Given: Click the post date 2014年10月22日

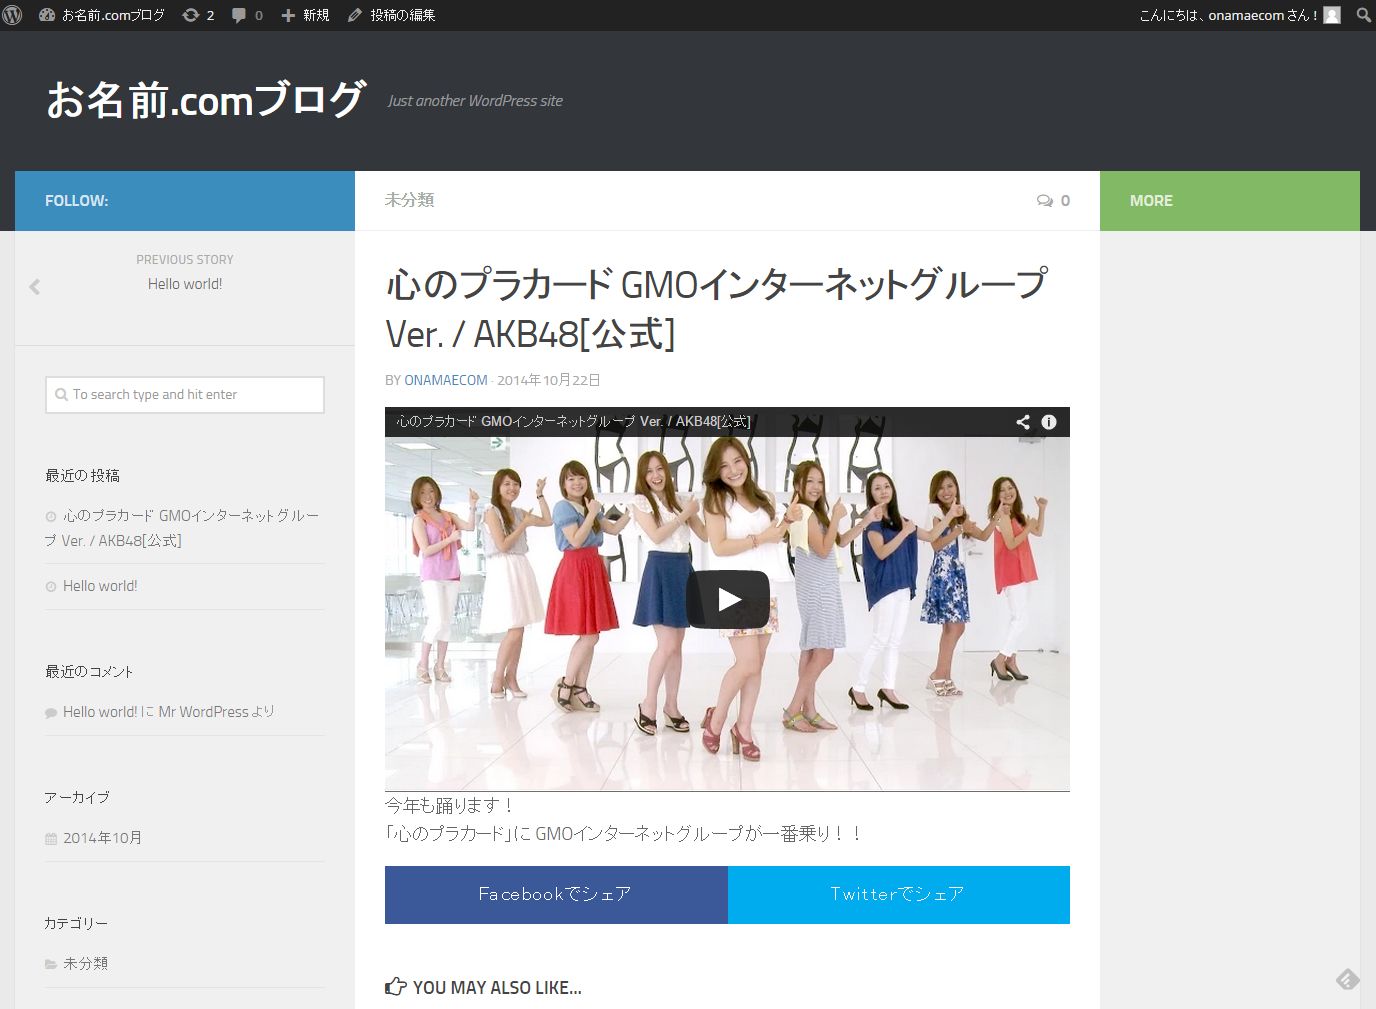Looking at the screenshot, I should [549, 380].
